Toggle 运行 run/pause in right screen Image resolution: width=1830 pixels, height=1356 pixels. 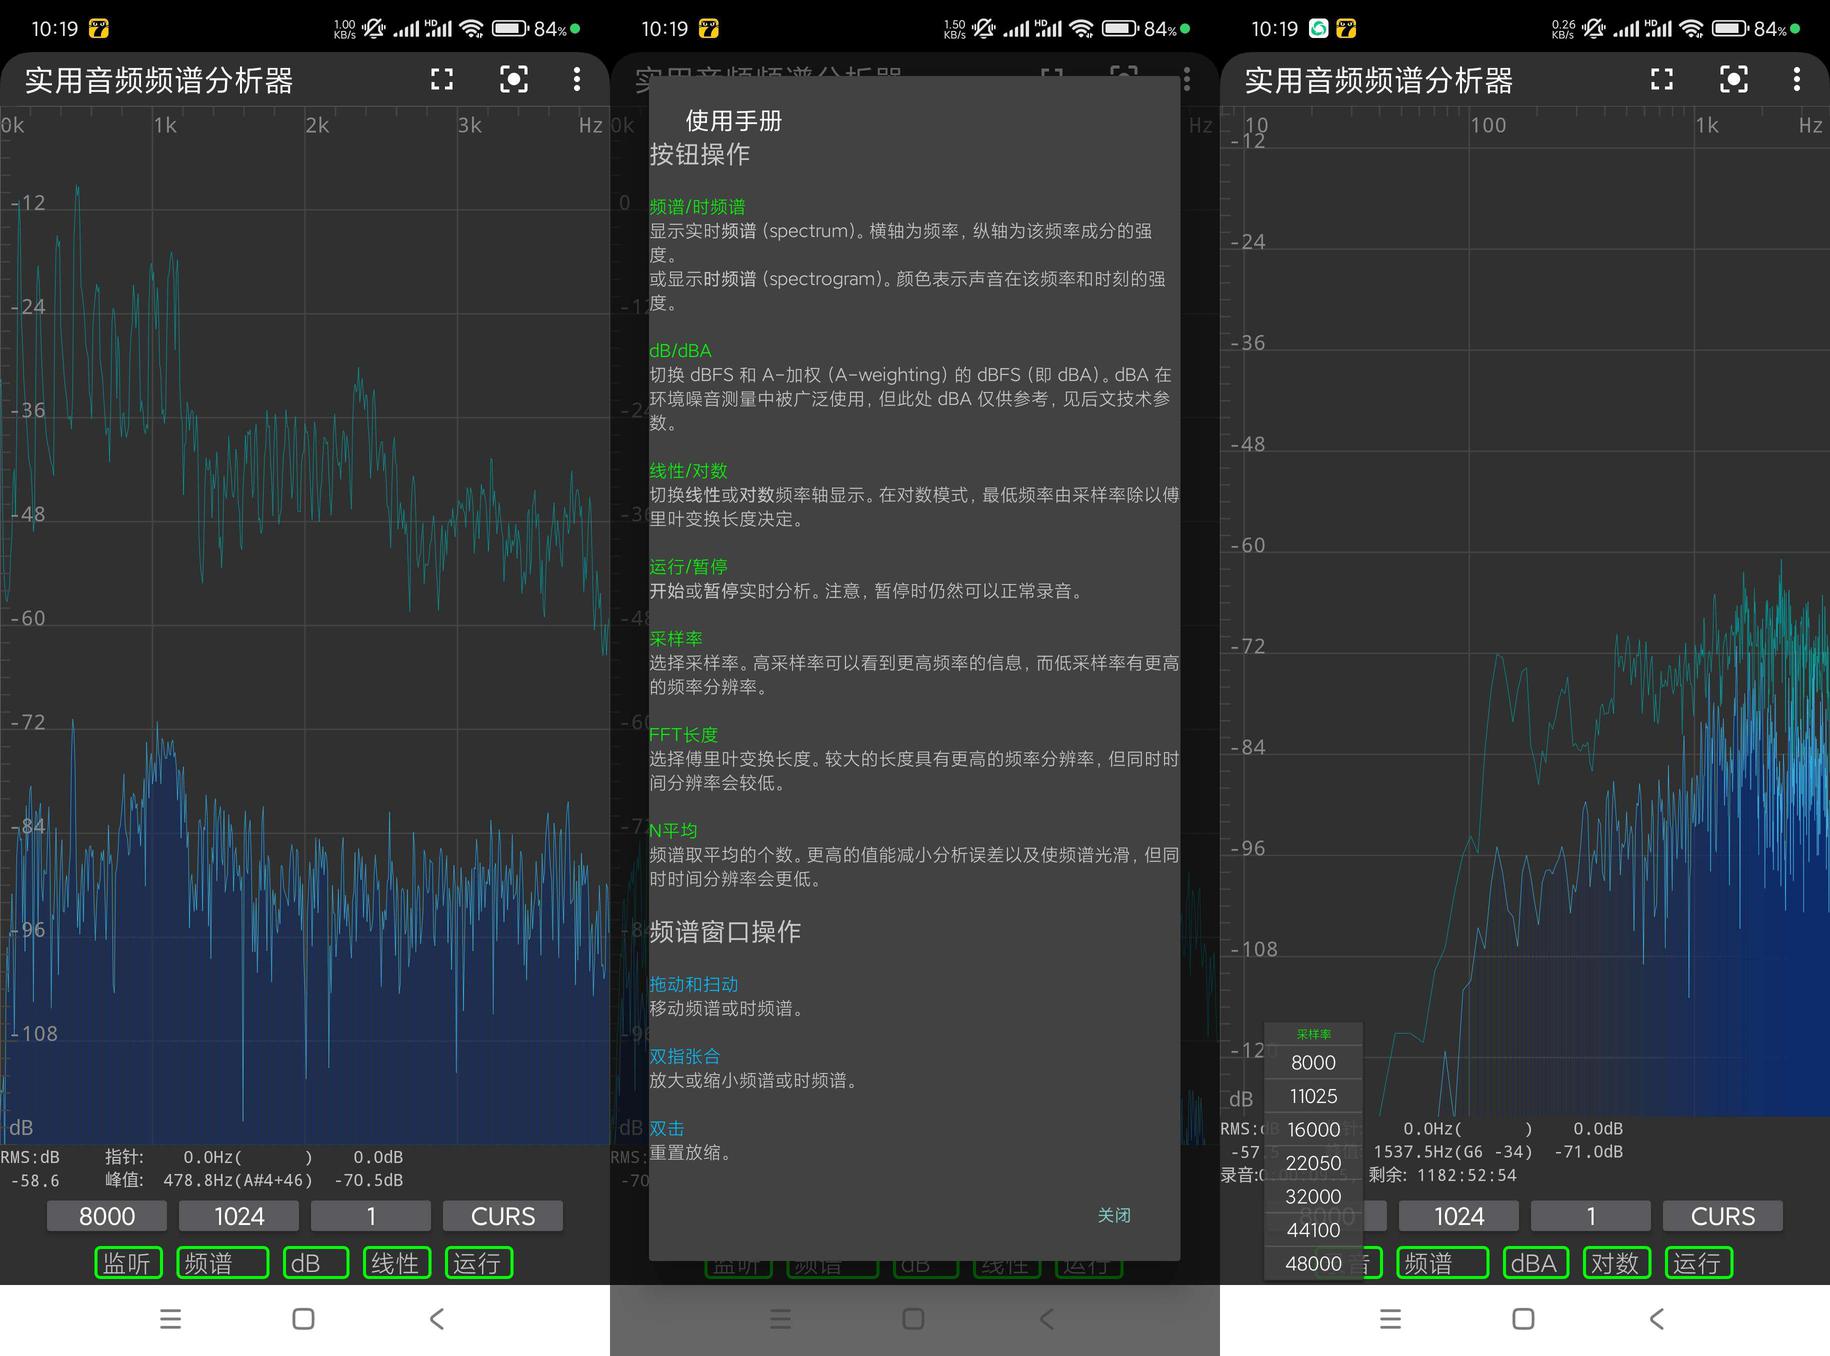coord(1699,1263)
